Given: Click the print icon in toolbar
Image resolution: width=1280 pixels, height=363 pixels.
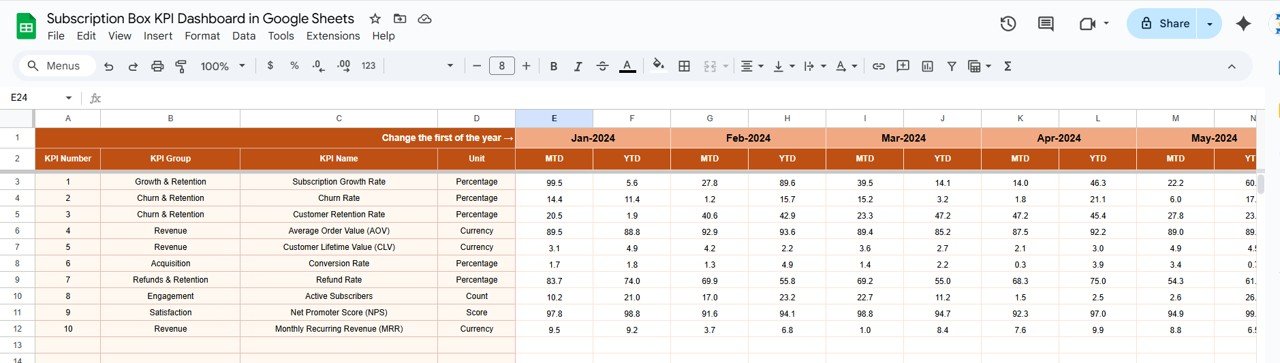Looking at the screenshot, I should coord(157,66).
